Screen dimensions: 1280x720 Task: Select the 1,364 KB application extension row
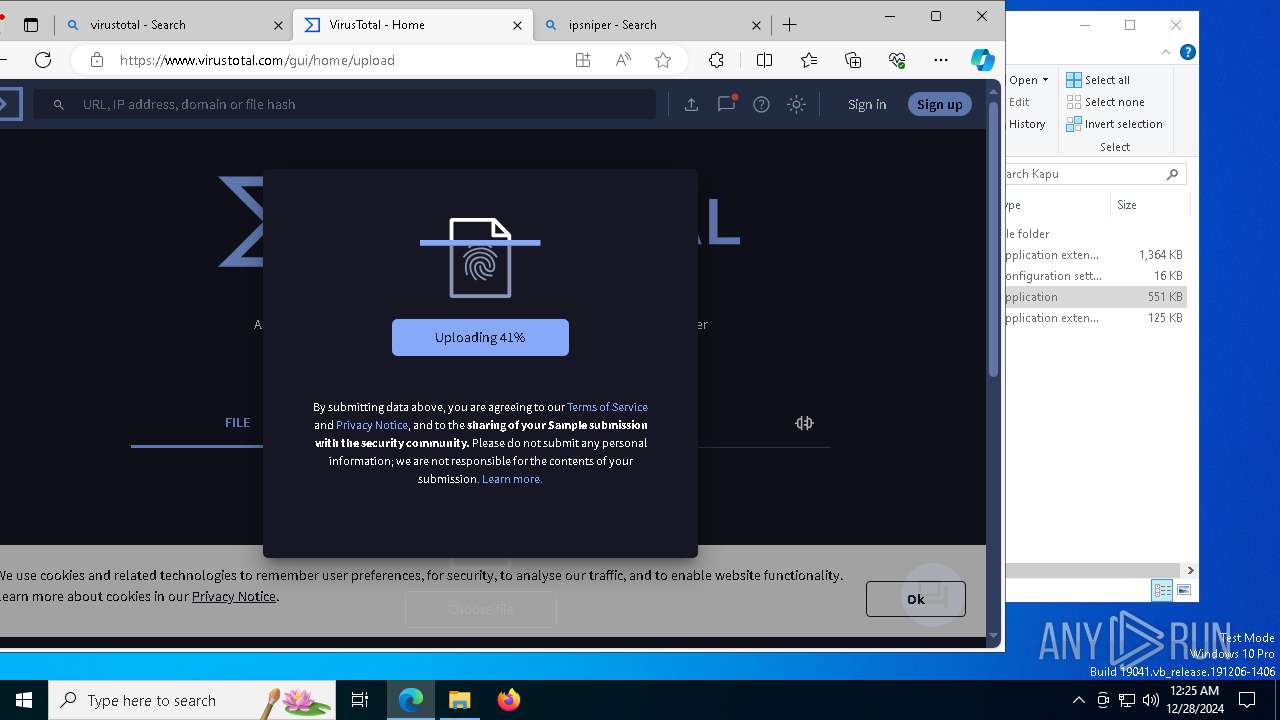(1096, 255)
